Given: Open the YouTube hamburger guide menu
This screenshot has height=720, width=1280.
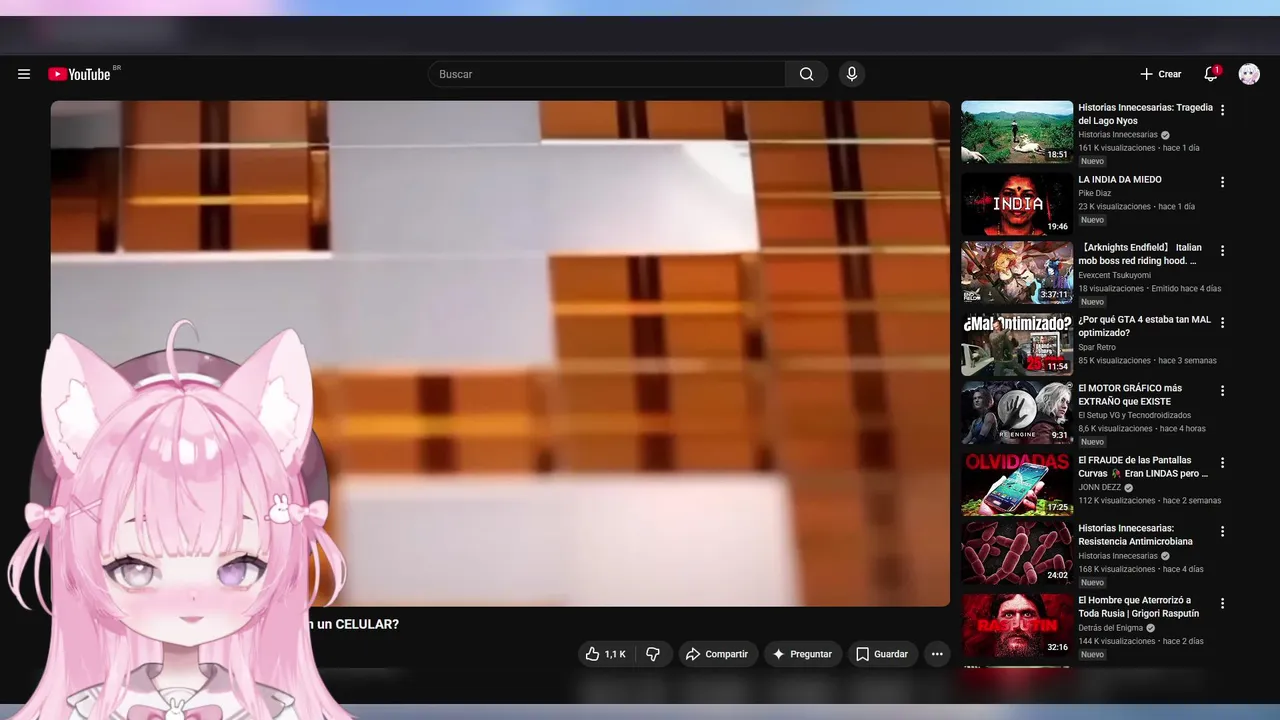Looking at the screenshot, I should point(24,74).
